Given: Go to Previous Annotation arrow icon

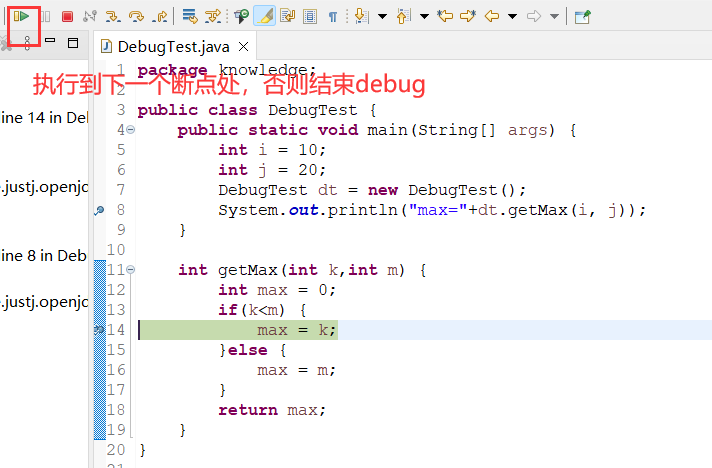Looking at the screenshot, I should pos(404,17).
